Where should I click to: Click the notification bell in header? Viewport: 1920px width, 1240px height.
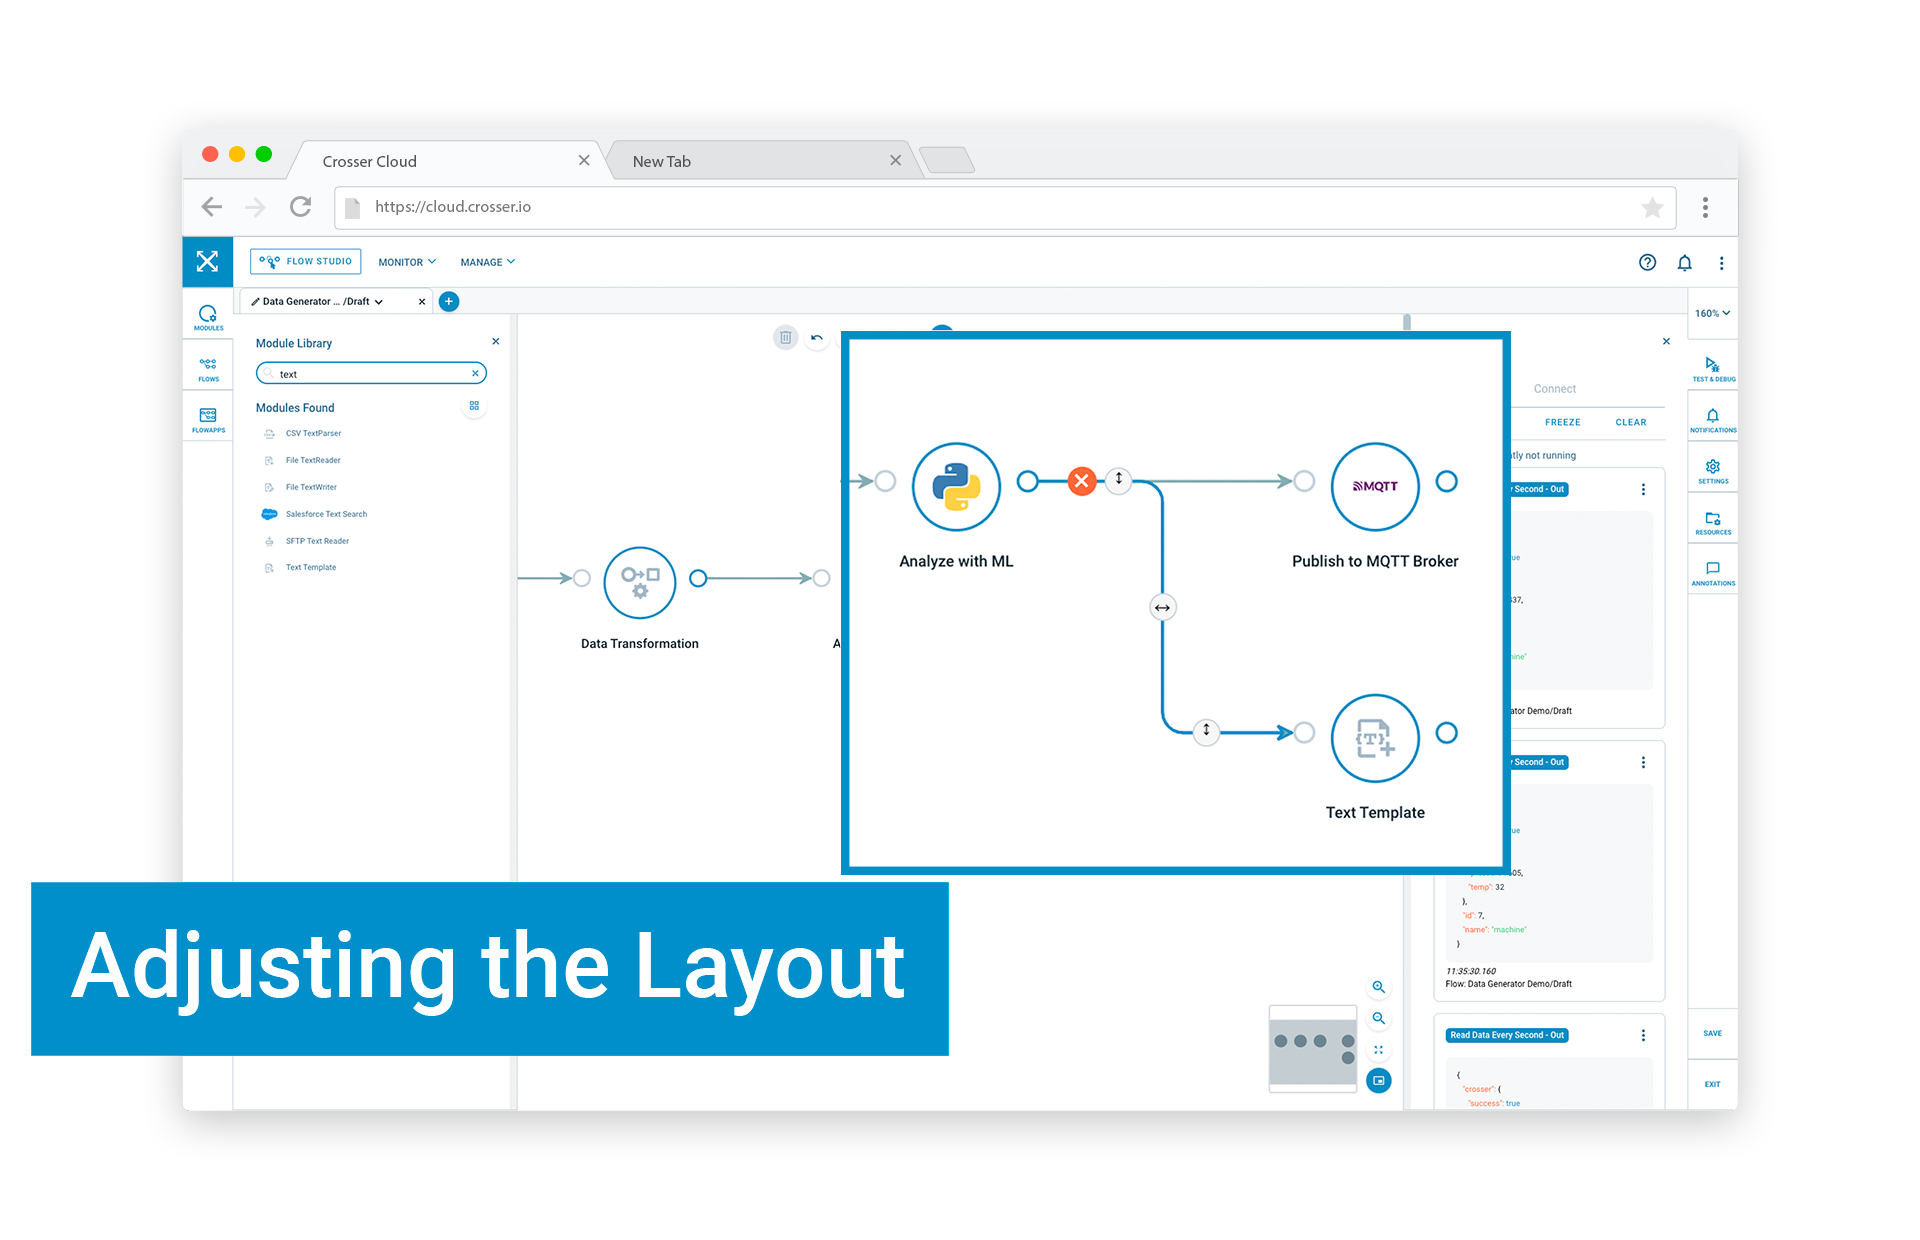pyautogui.click(x=1684, y=262)
